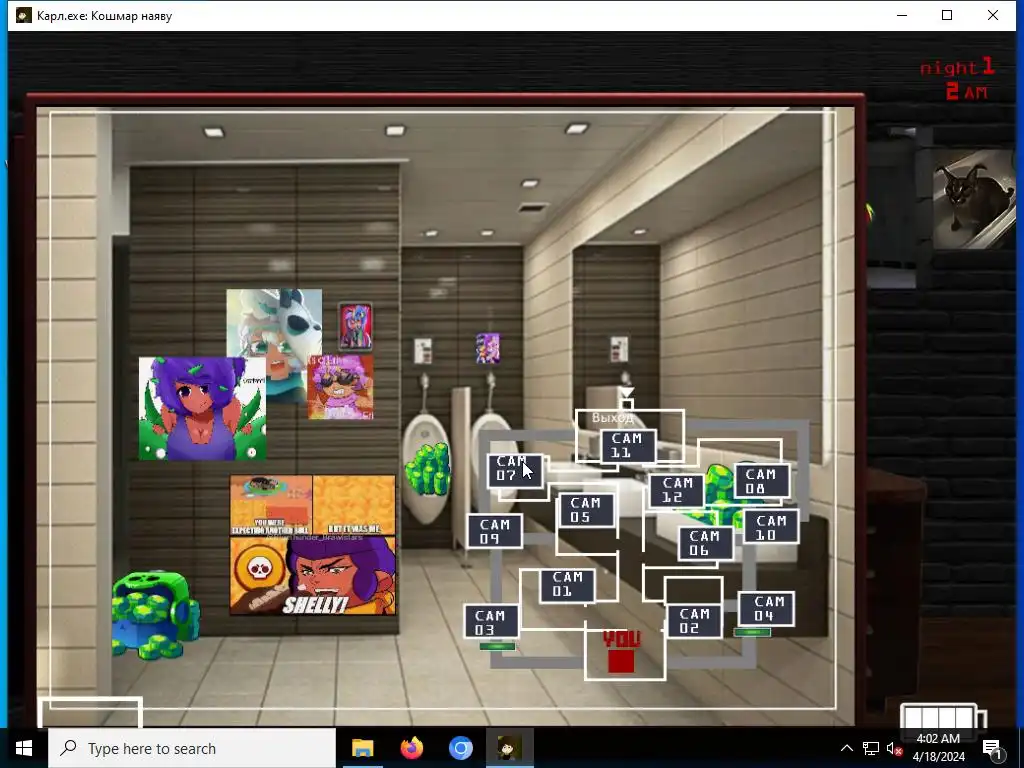Image resolution: width=1024 pixels, height=768 pixels.
Task: Click the Карл.exe game taskbar icon
Action: [x=509, y=748]
